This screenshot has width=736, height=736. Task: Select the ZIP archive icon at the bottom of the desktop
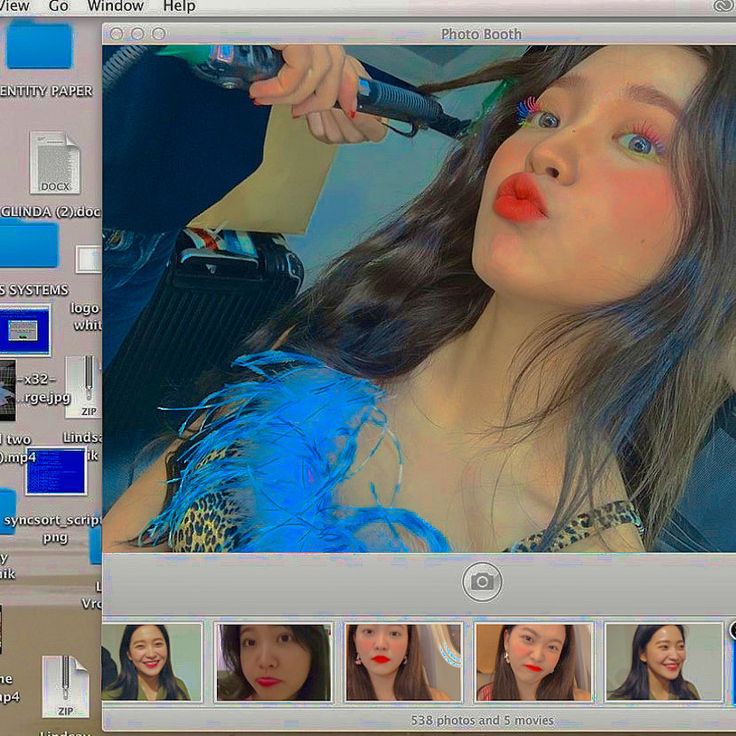coord(65,687)
